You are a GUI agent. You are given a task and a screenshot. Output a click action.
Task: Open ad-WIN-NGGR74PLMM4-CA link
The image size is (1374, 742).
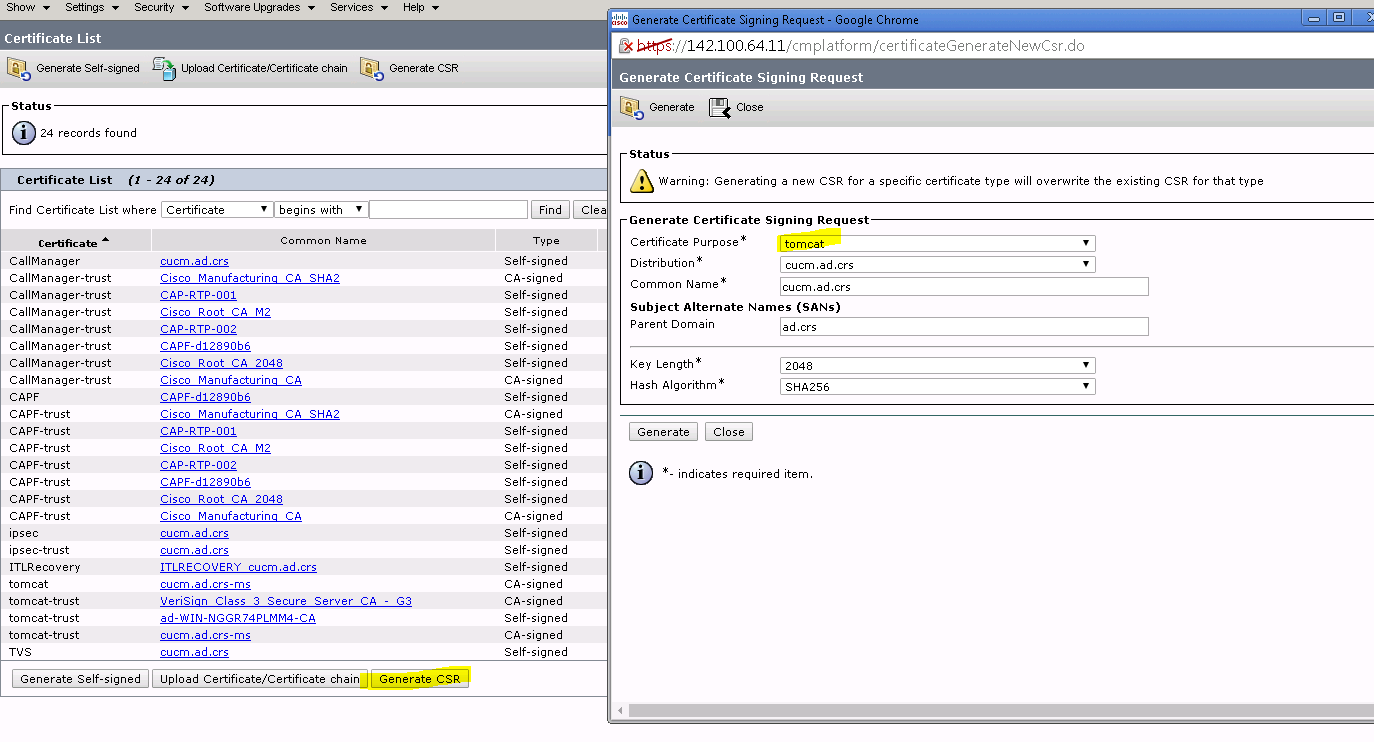coord(238,618)
